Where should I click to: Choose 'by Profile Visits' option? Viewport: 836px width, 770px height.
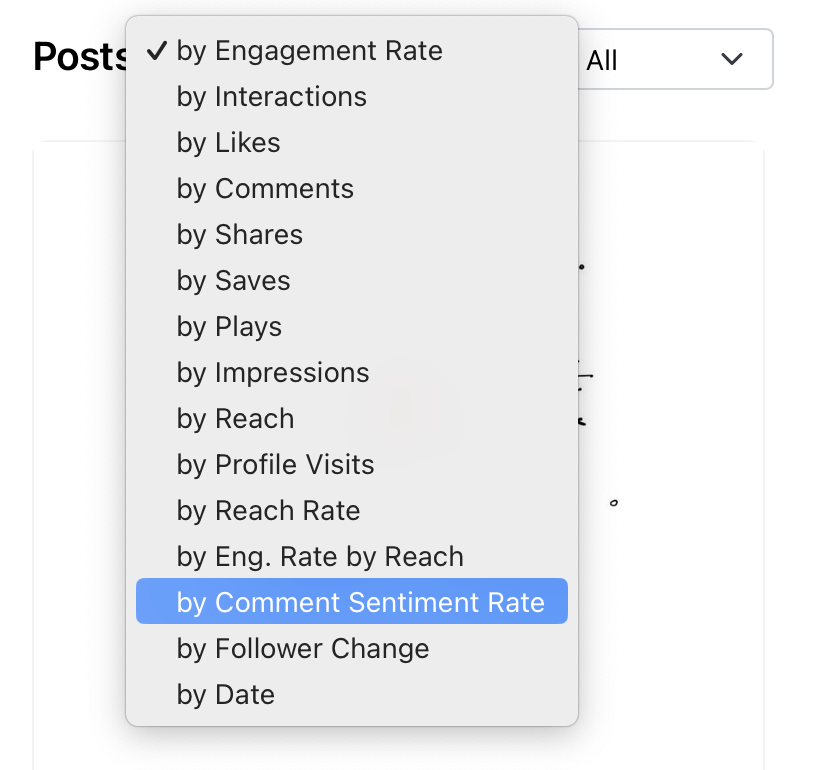coord(275,465)
